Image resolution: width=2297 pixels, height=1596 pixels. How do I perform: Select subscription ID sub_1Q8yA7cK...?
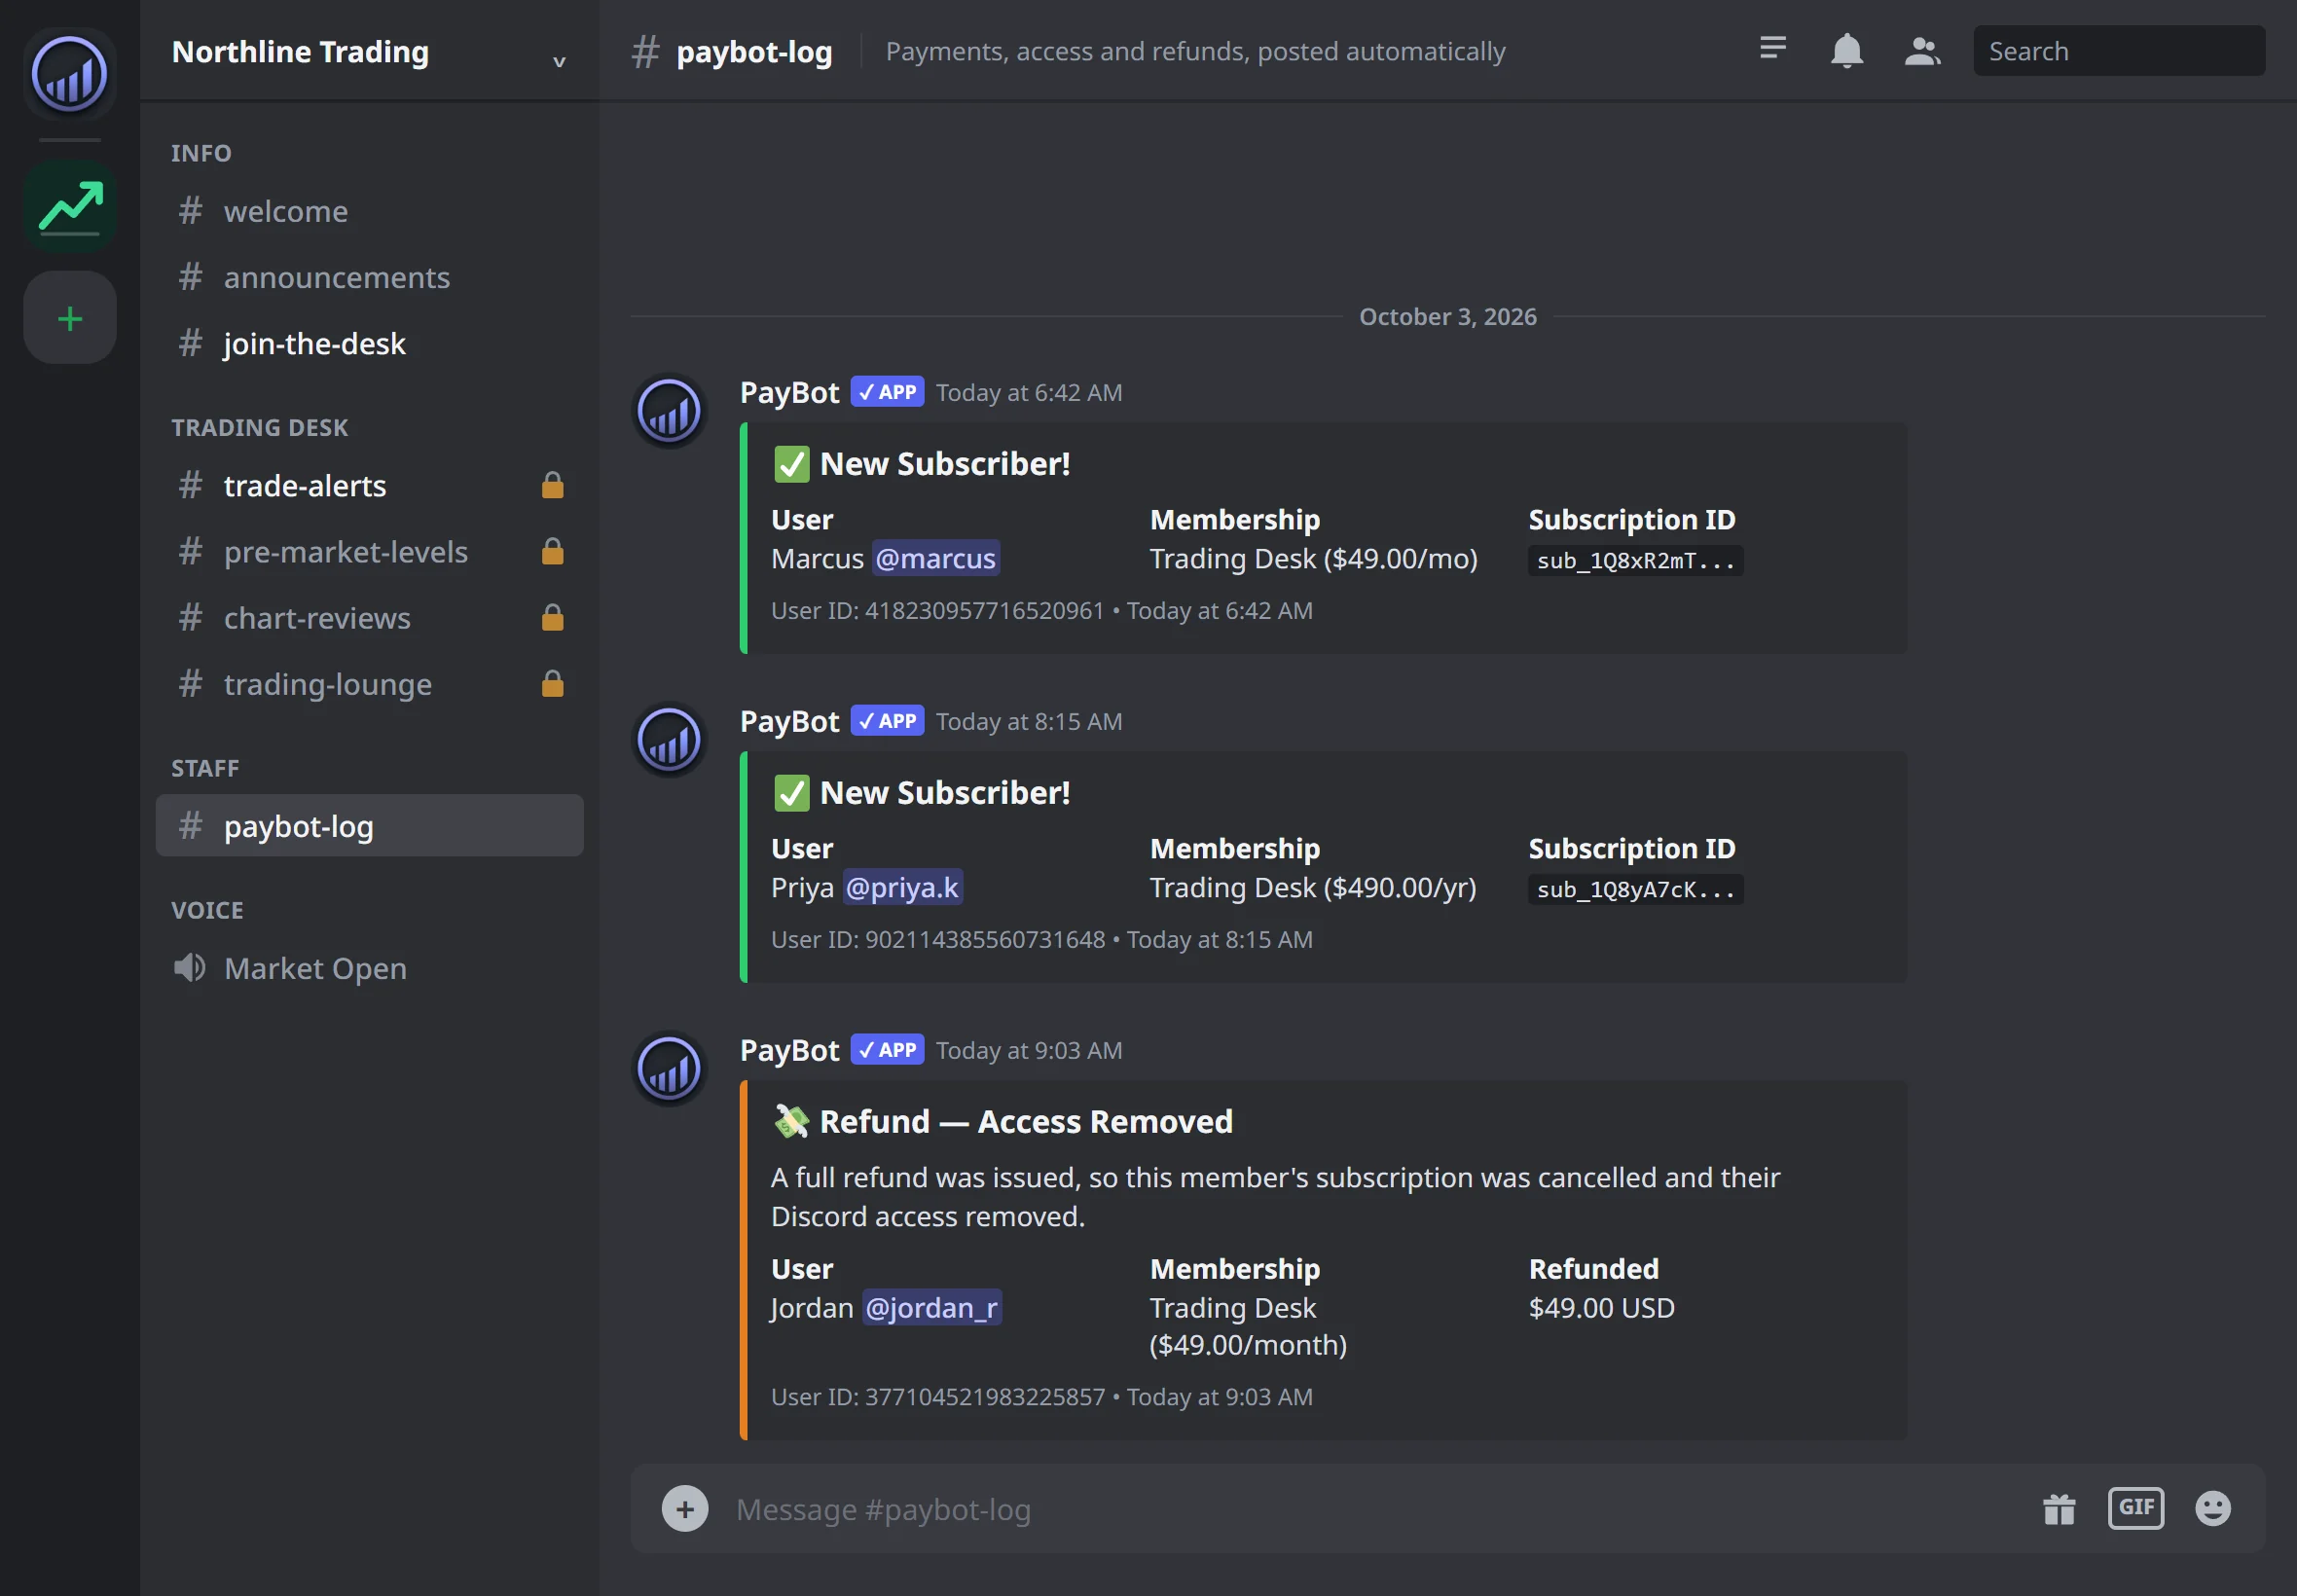(x=1635, y=890)
